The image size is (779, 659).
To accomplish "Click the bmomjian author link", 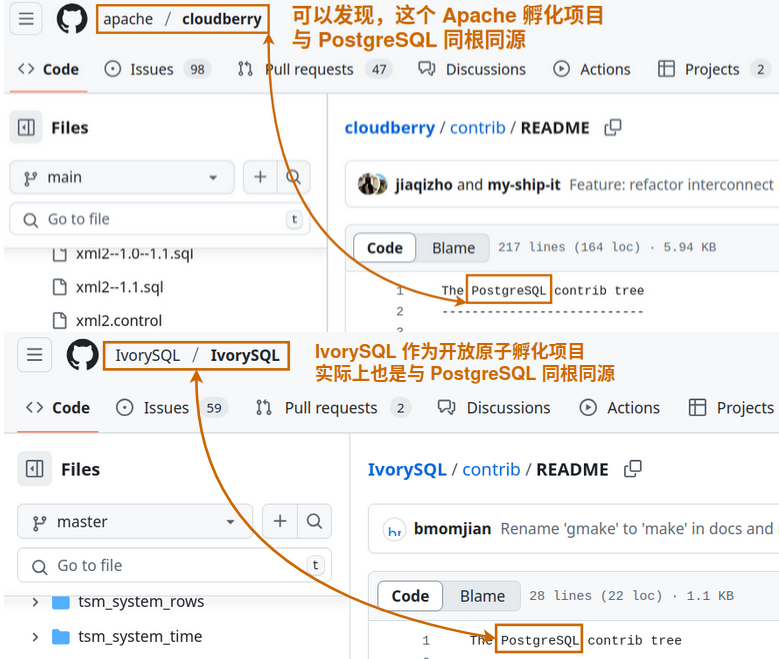I will point(452,528).
